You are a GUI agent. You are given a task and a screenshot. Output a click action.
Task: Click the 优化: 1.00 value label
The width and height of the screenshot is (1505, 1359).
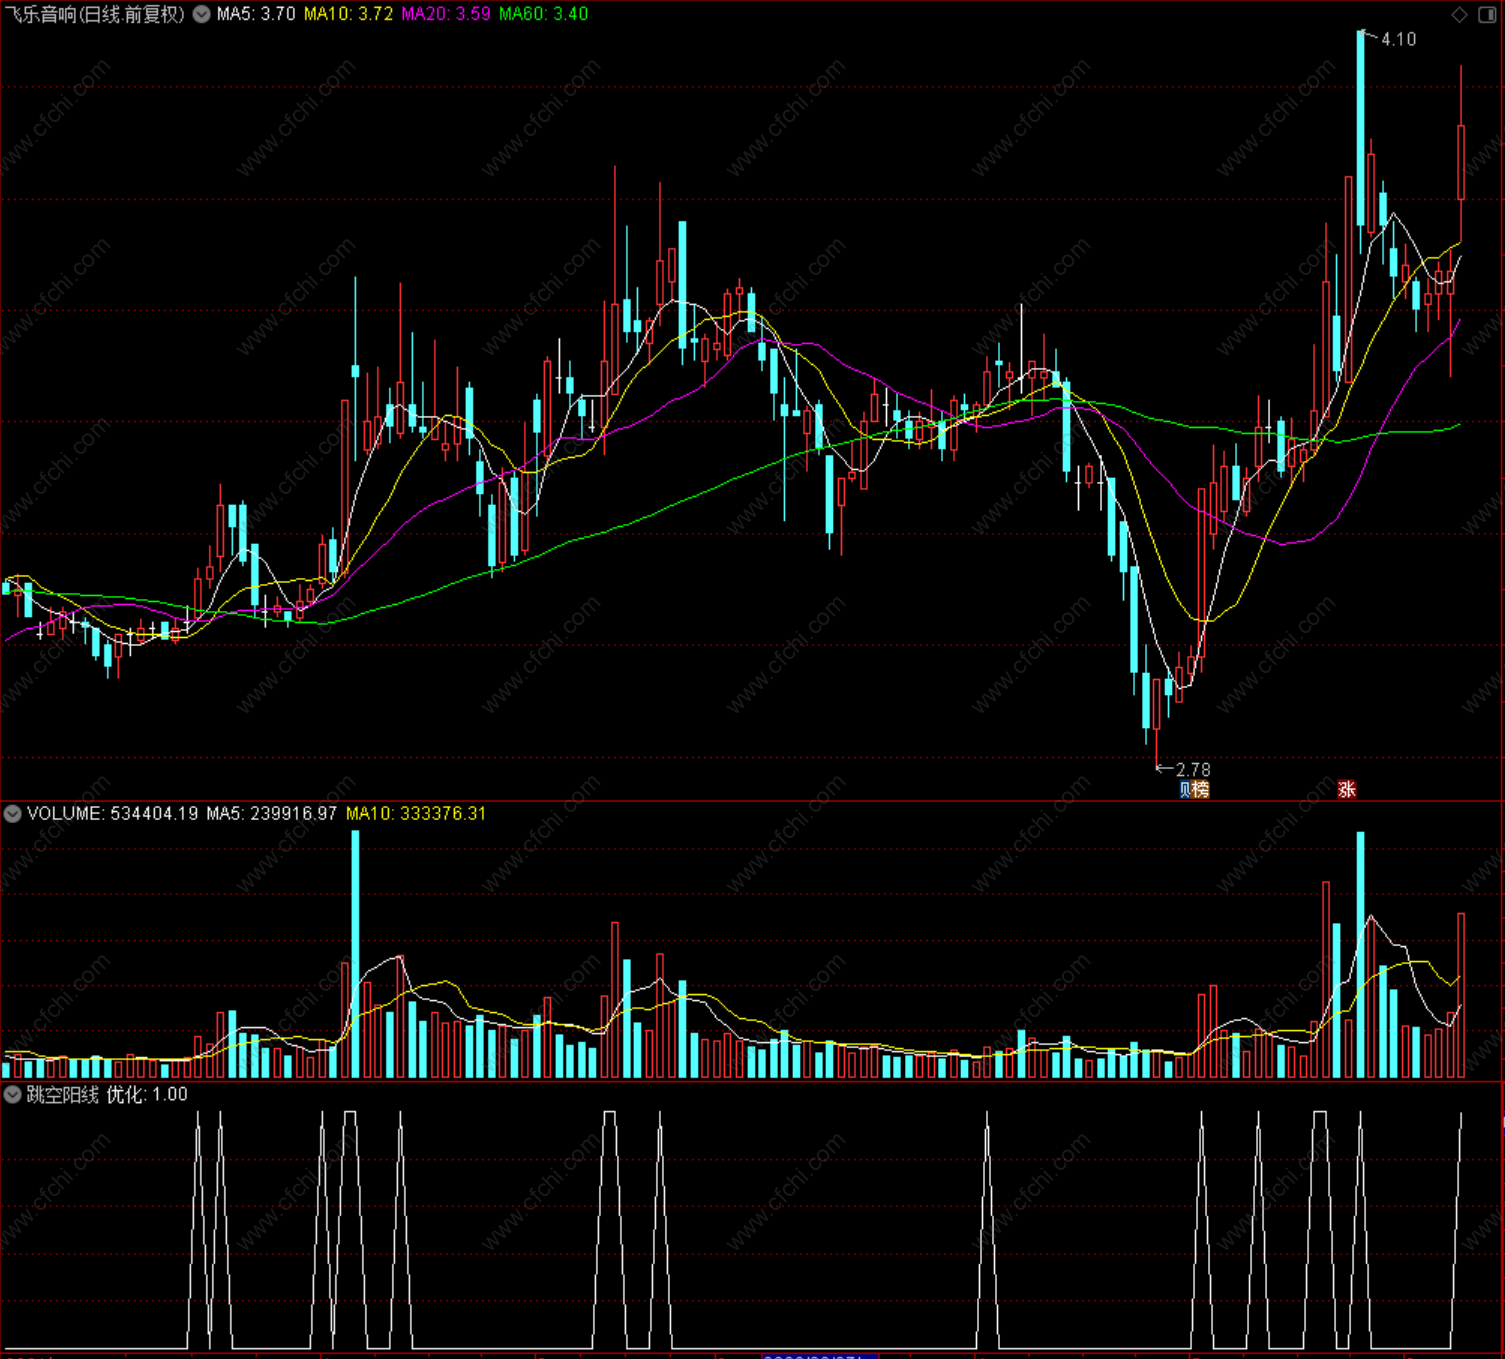click(x=147, y=1094)
